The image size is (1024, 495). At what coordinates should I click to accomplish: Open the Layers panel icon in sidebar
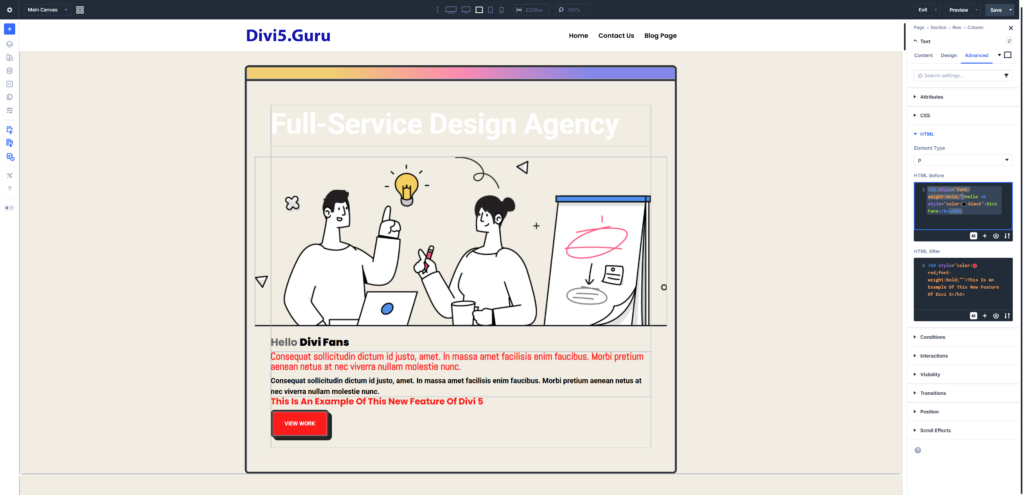coord(9,44)
